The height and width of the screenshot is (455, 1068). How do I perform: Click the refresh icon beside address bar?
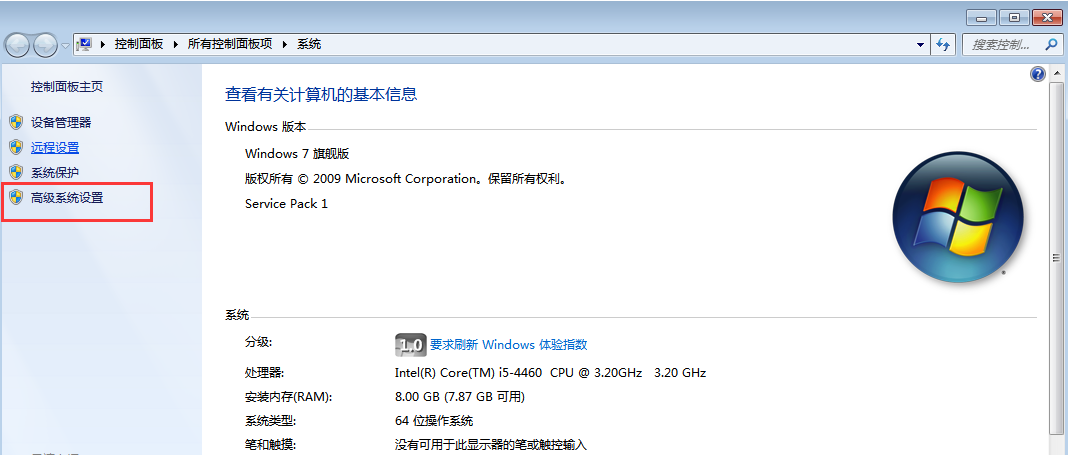click(942, 45)
